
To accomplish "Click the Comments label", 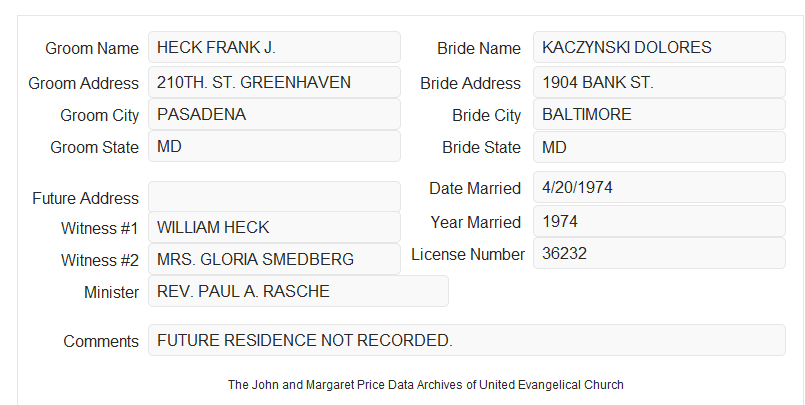I will (101, 341).
